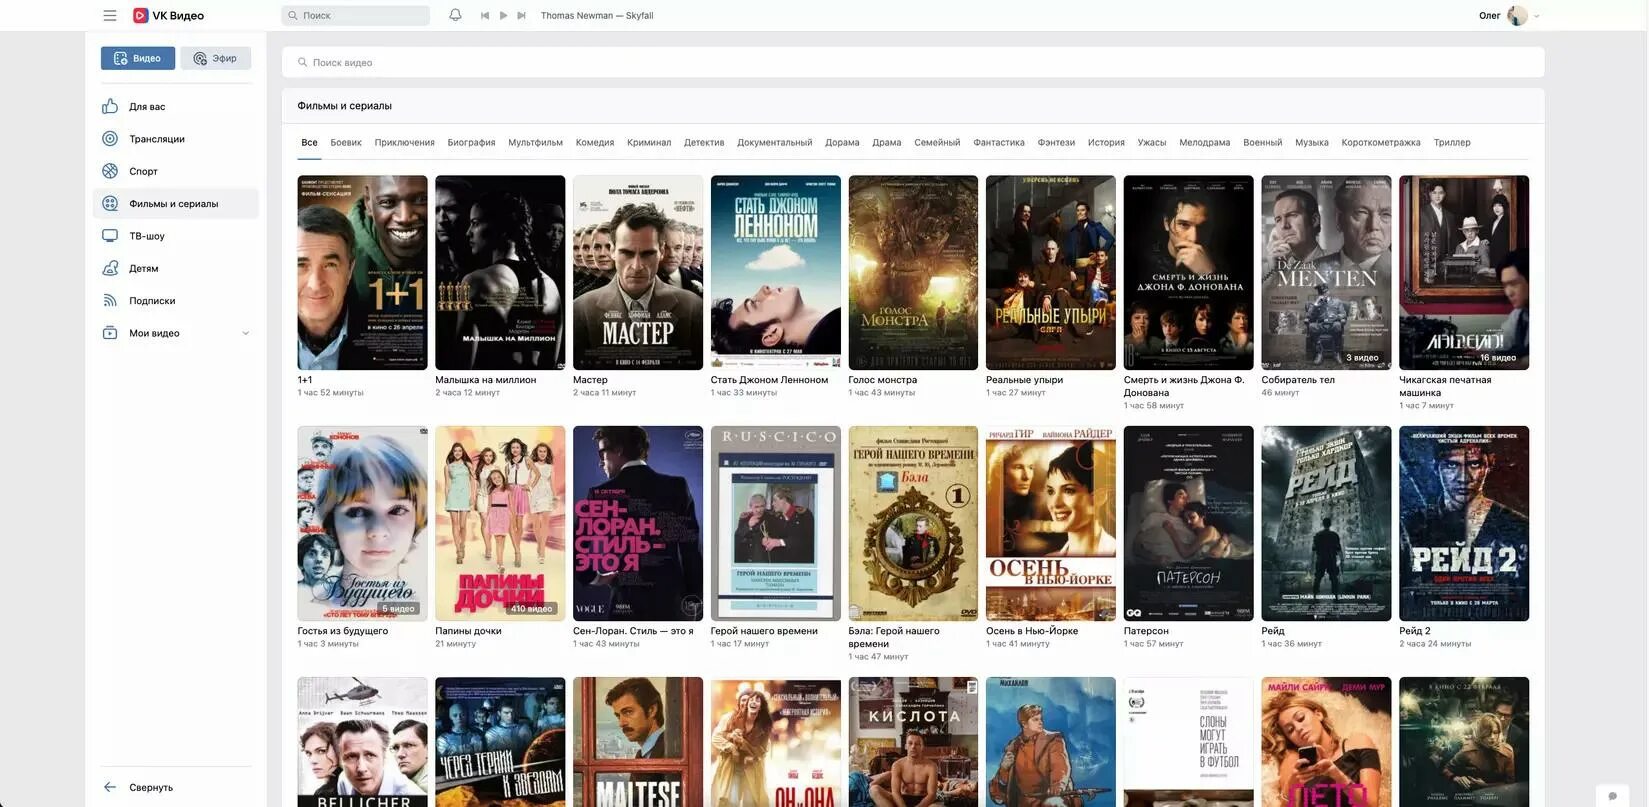Open the Для вас thumbs-up icon

110,106
